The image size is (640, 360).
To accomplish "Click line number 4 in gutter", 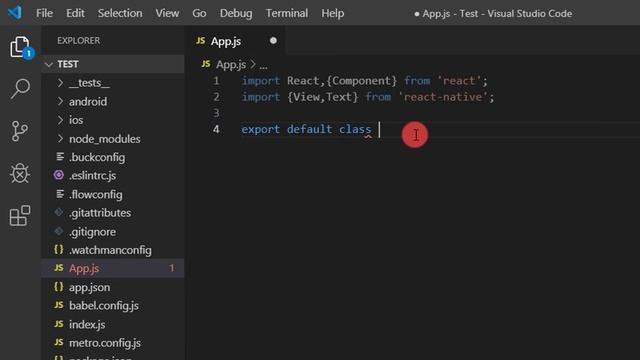I will (x=216, y=129).
